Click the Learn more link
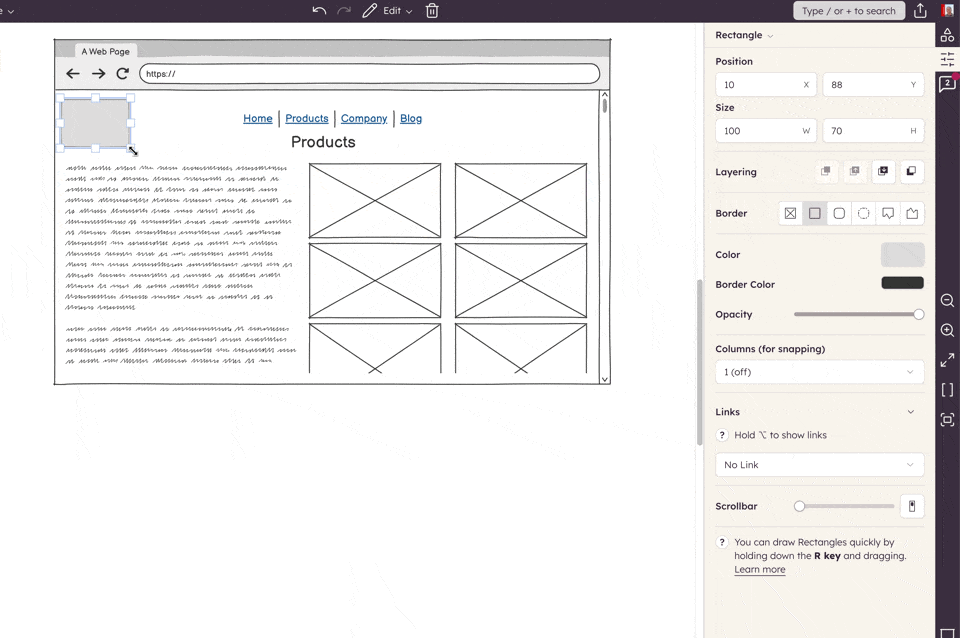The height and width of the screenshot is (638, 960). (x=759, y=570)
